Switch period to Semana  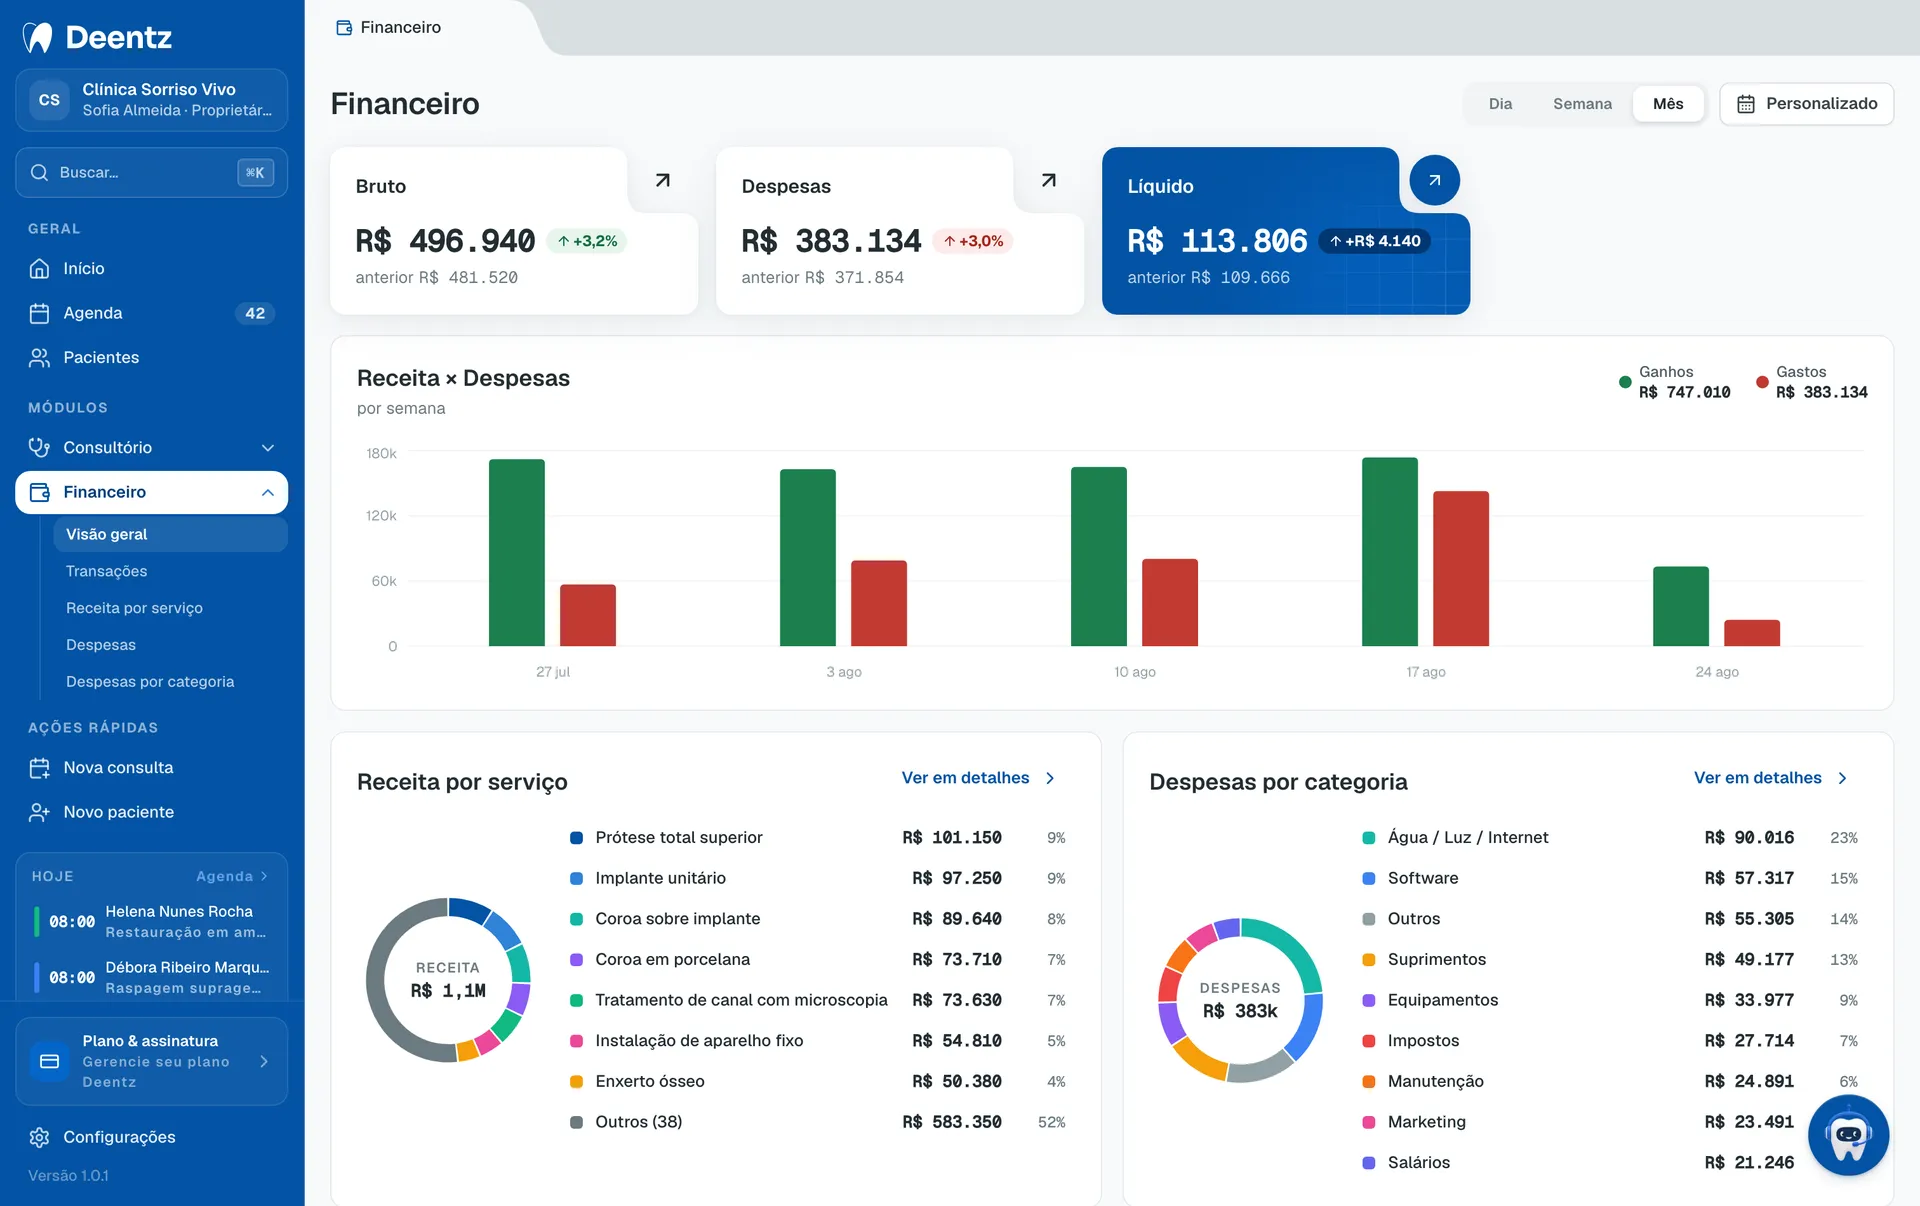pos(1582,104)
